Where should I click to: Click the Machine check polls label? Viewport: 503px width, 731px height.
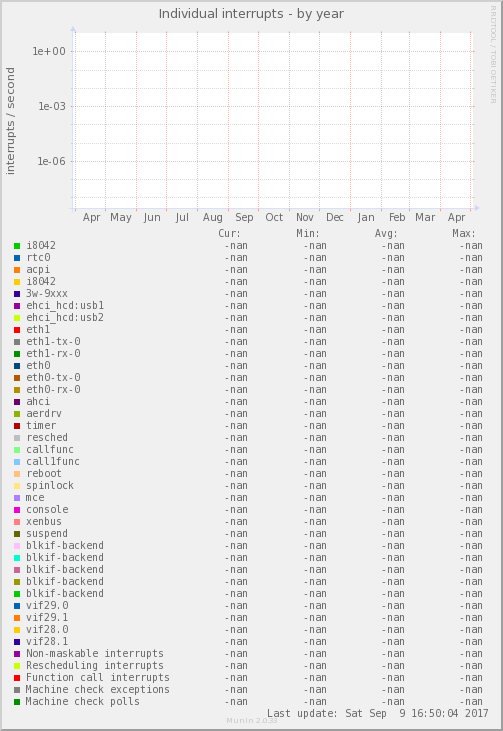tap(83, 701)
